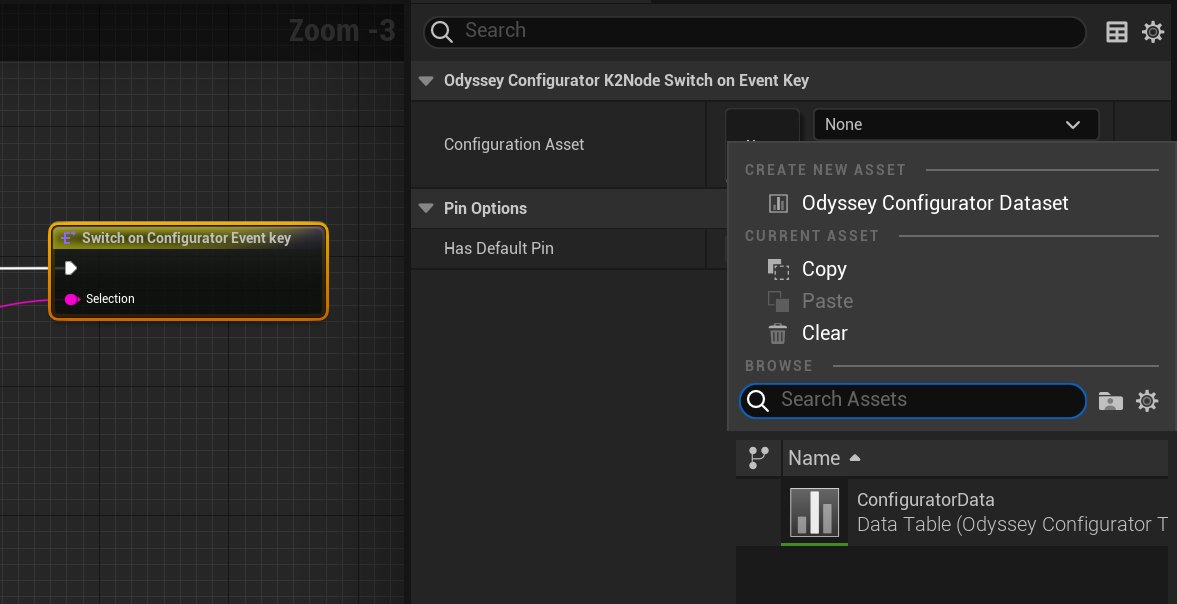Open asset picker view options gear
Screen dimensions: 1177x604
click(1147, 401)
